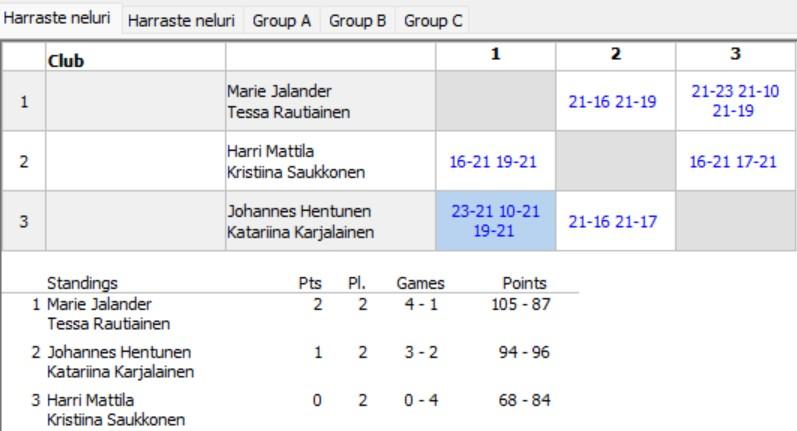Select the Jalander / Rautiainen pair cell in the grid
Image resolution: width=797 pixels, height=431 pixels.
[x=330, y=102]
